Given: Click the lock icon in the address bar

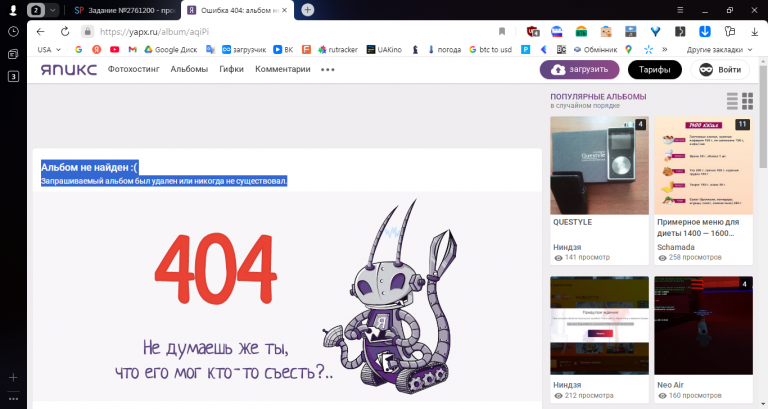Looking at the screenshot, I should (88, 32).
